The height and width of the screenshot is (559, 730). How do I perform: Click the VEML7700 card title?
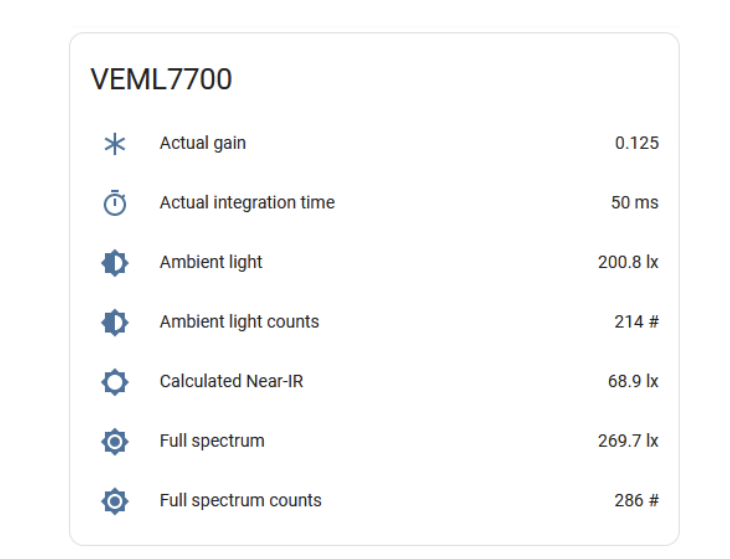(161, 80)
